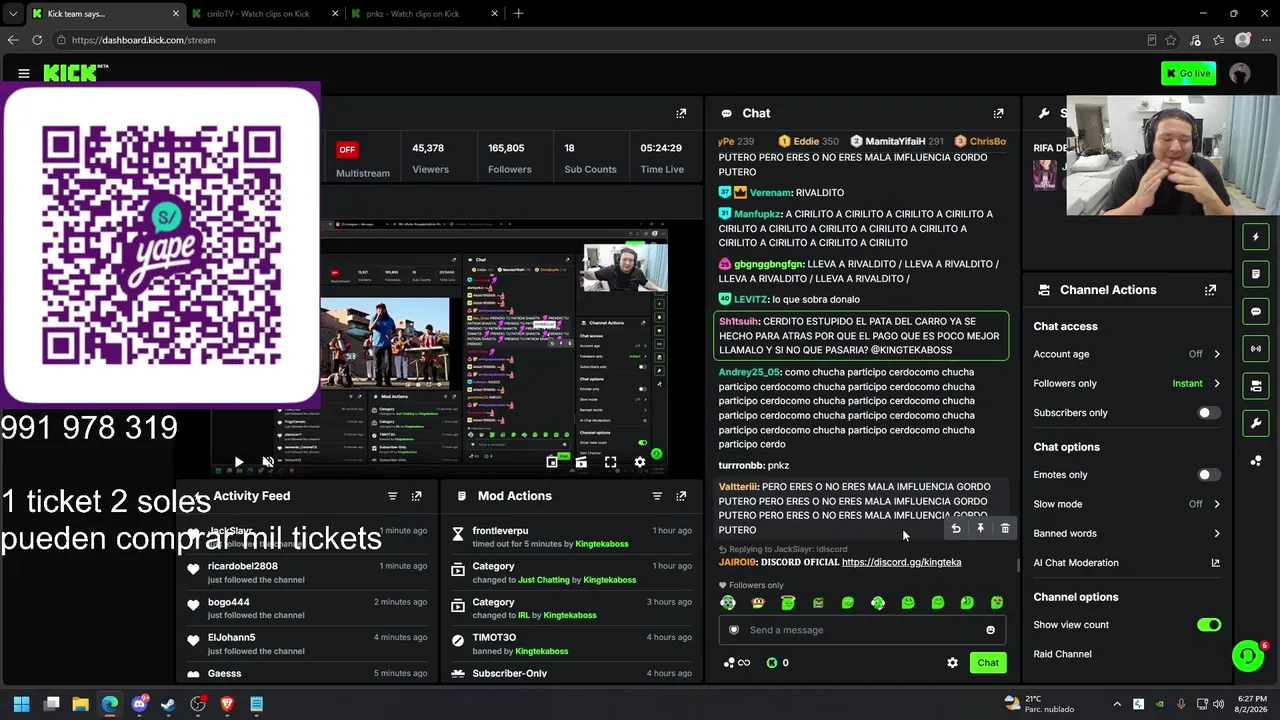Open the highlighted layout sidebar icon
Screen dimensions: 1280x720
click(x=1256, y=385)
